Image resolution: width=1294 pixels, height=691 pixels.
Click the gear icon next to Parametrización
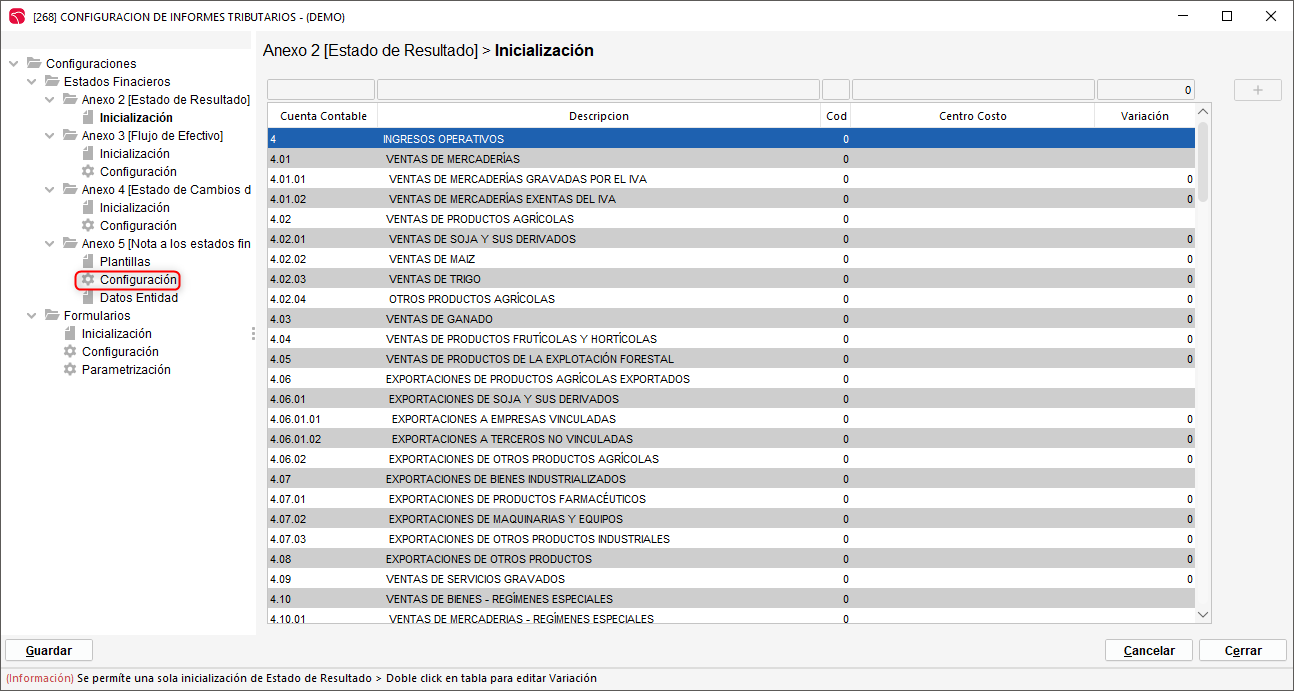pos(70,370)
